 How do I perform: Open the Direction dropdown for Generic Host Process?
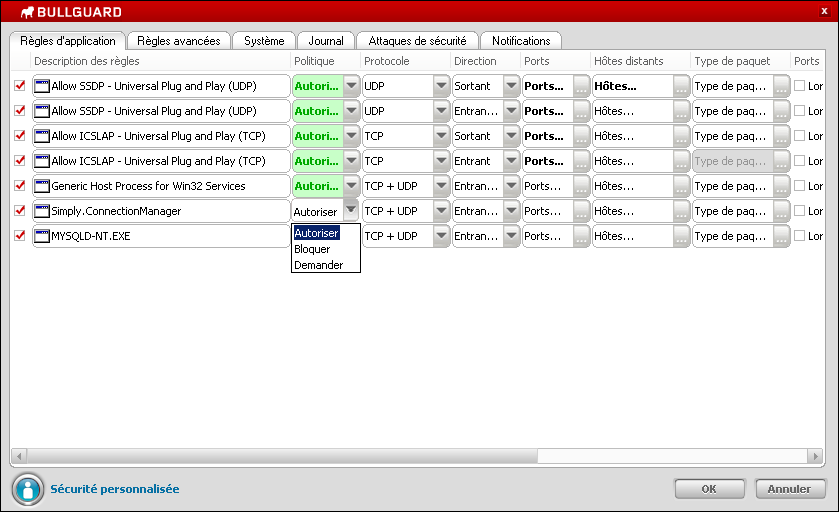(512, 186)
